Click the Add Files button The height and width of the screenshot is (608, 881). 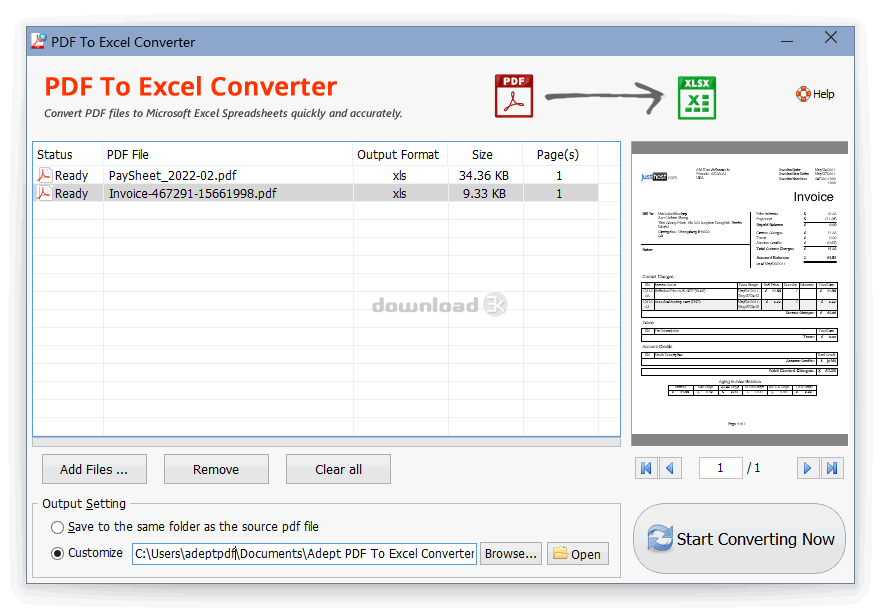click(x=94, y=469)
